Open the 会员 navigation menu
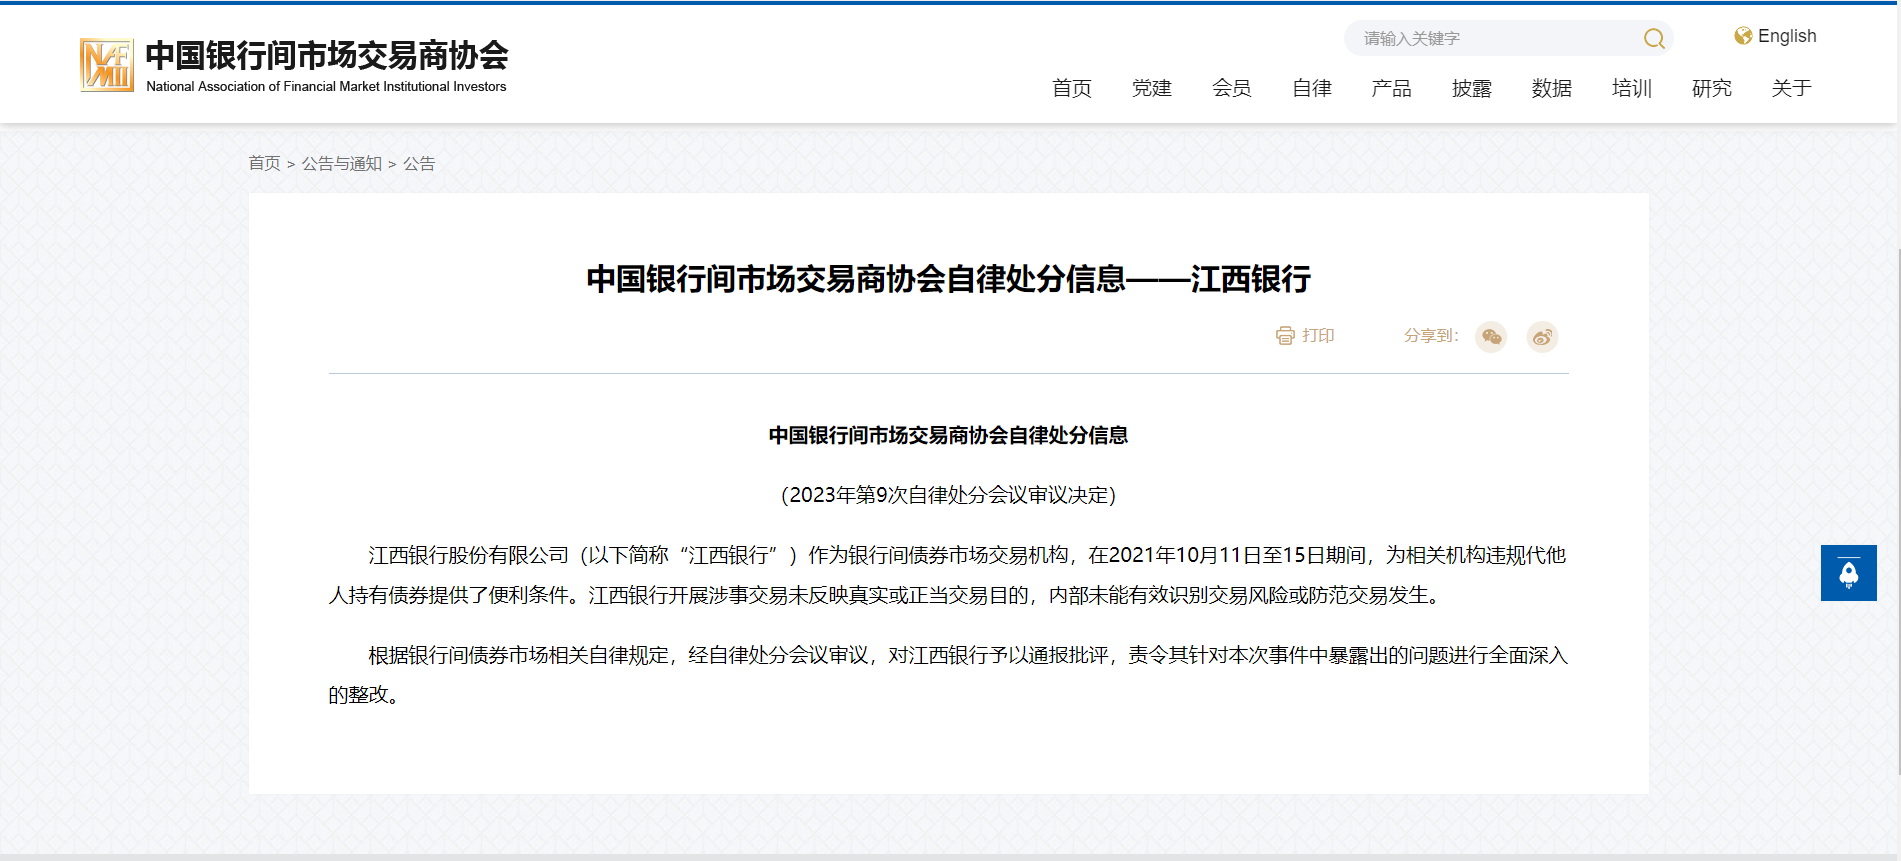Image resolution: width=1901 pixels, height=861 pixels. (1232, 88)
